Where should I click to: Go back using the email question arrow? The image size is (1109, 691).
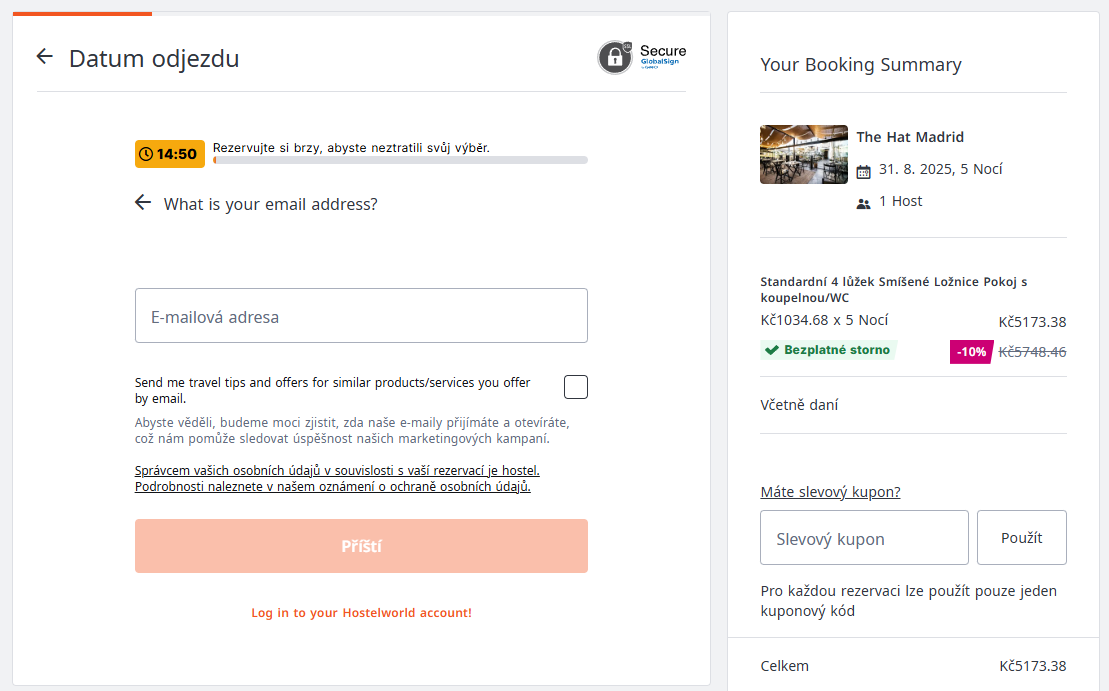pyautogui.click(x=143, y=203)
